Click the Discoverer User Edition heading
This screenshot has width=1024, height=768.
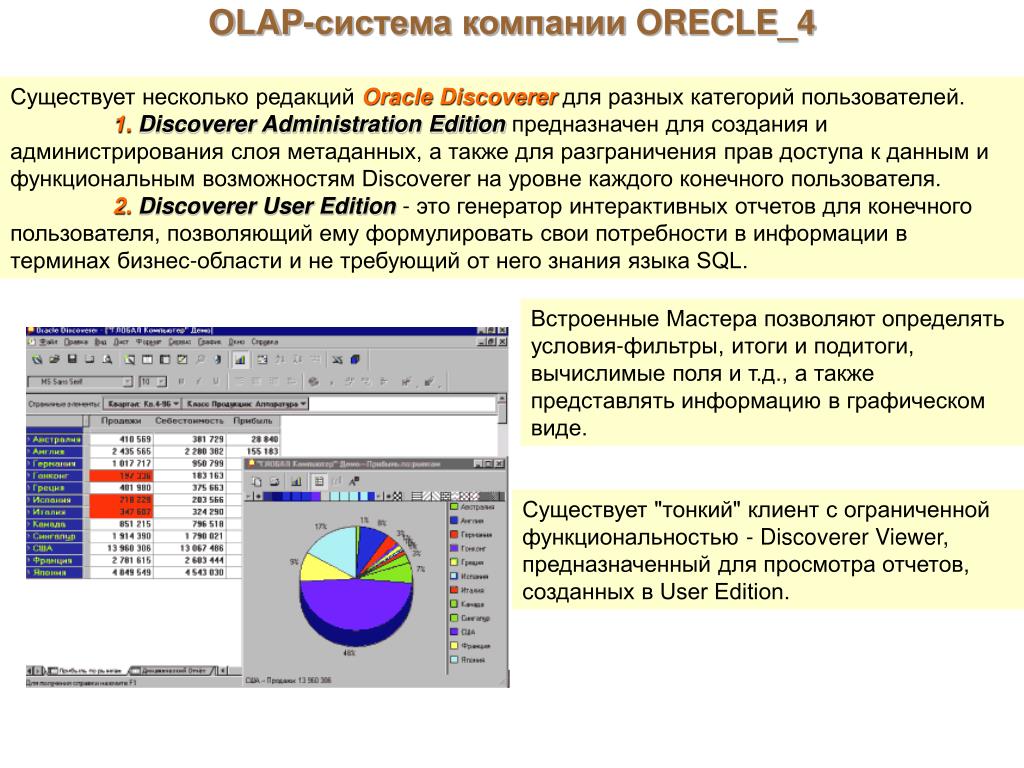point(268,206)
